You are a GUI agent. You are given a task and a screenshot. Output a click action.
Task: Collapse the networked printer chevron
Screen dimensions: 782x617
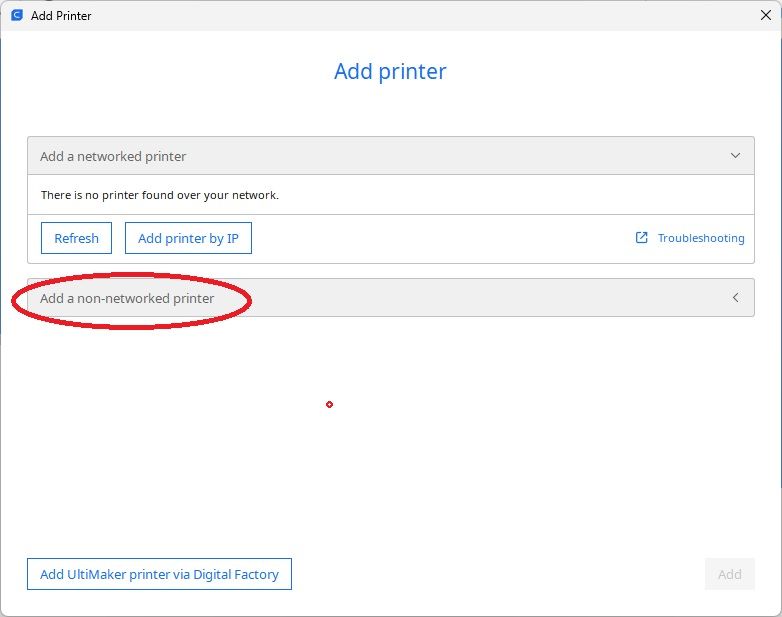tap(735, 156)
